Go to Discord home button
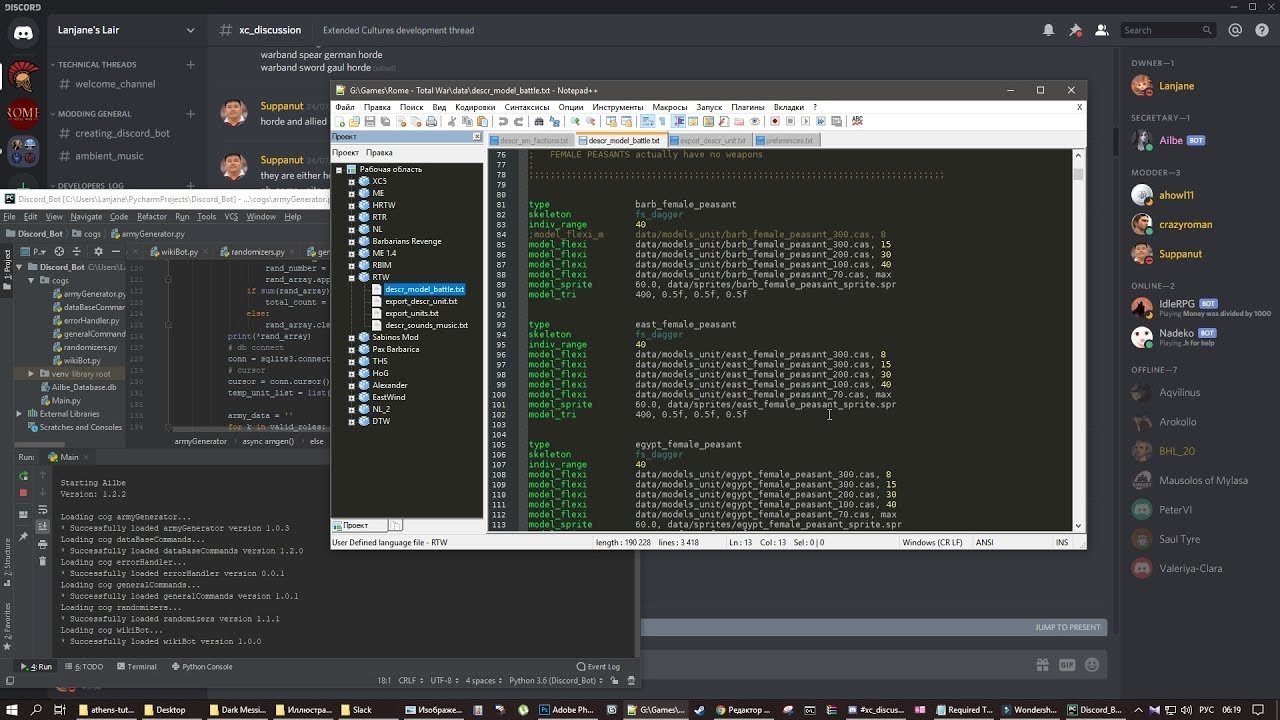The height and width of the screenshot is (720, 1280). [22, 33]
